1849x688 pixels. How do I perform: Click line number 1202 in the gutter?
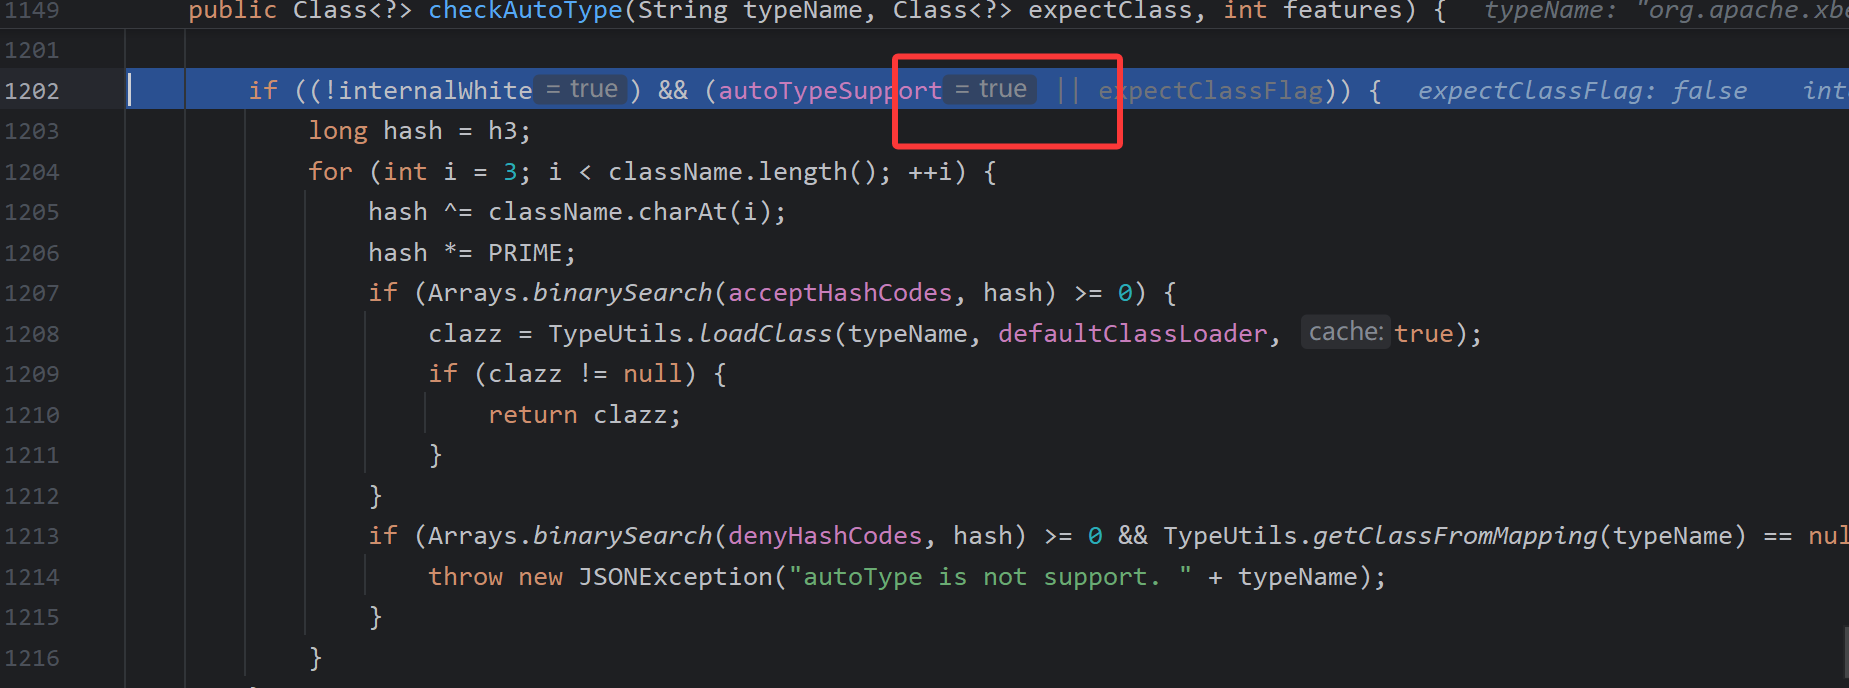32,91
